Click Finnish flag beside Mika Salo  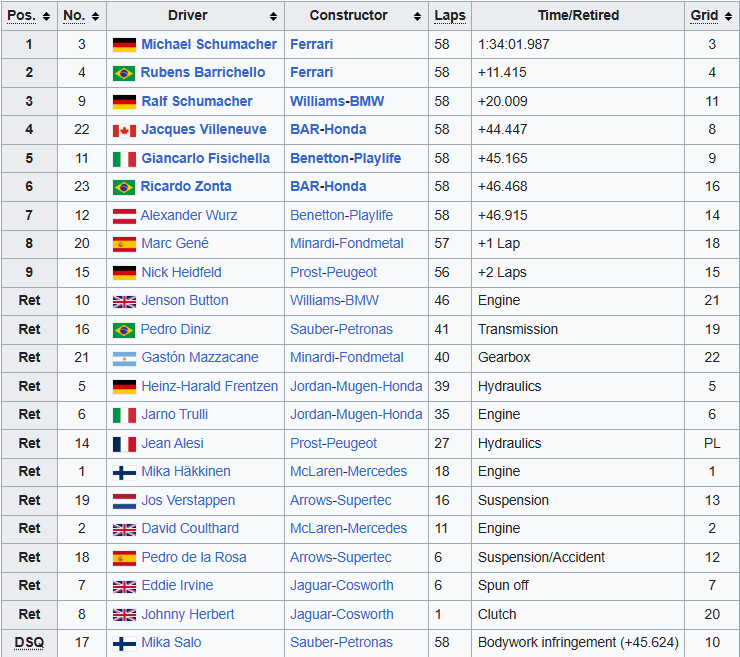[x=125, y=643]
